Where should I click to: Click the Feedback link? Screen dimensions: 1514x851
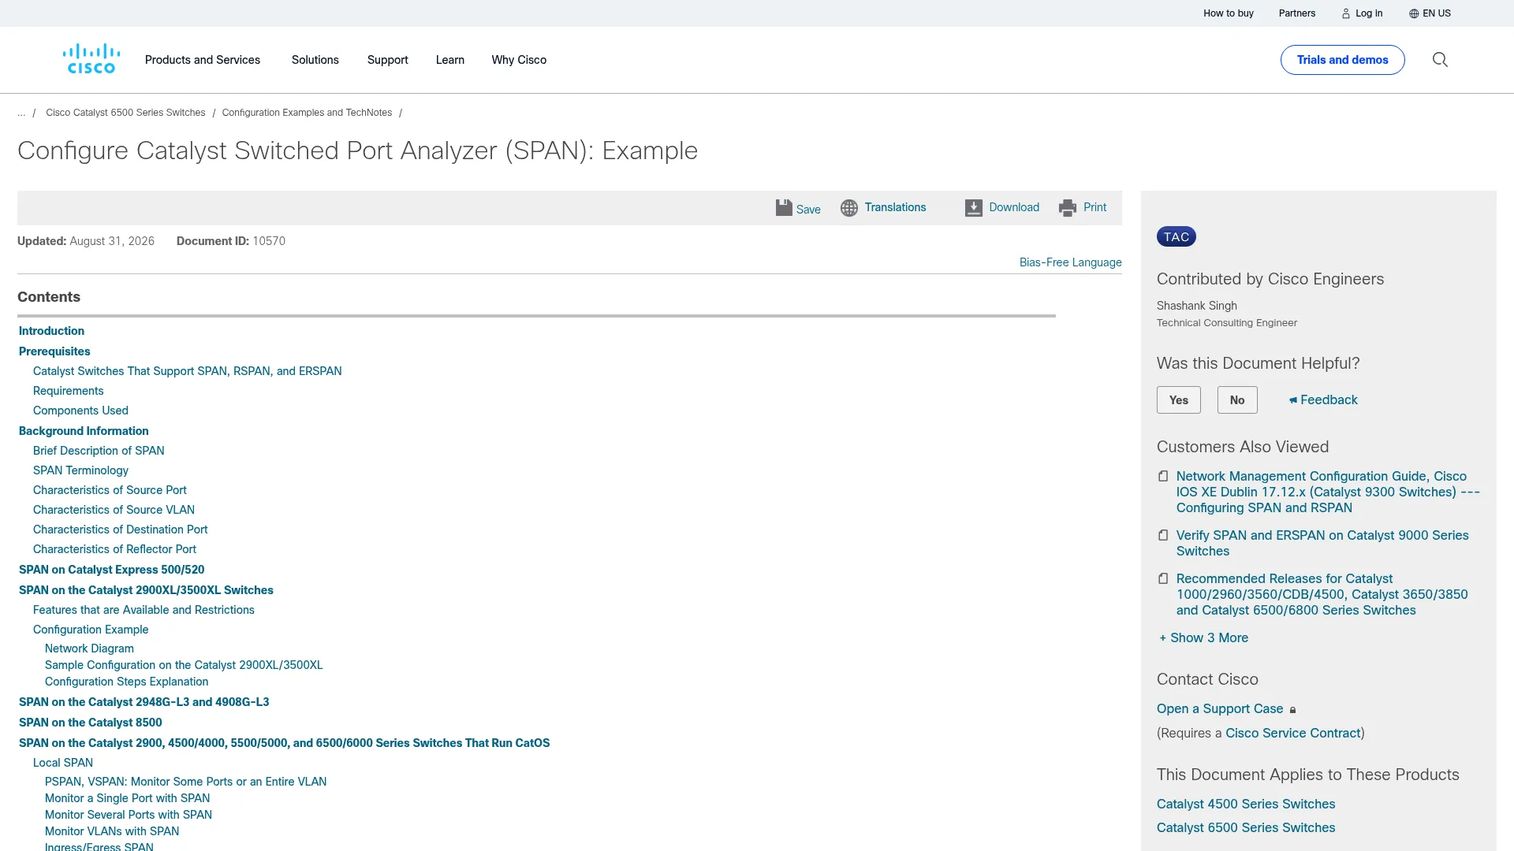click(1329, 400)
